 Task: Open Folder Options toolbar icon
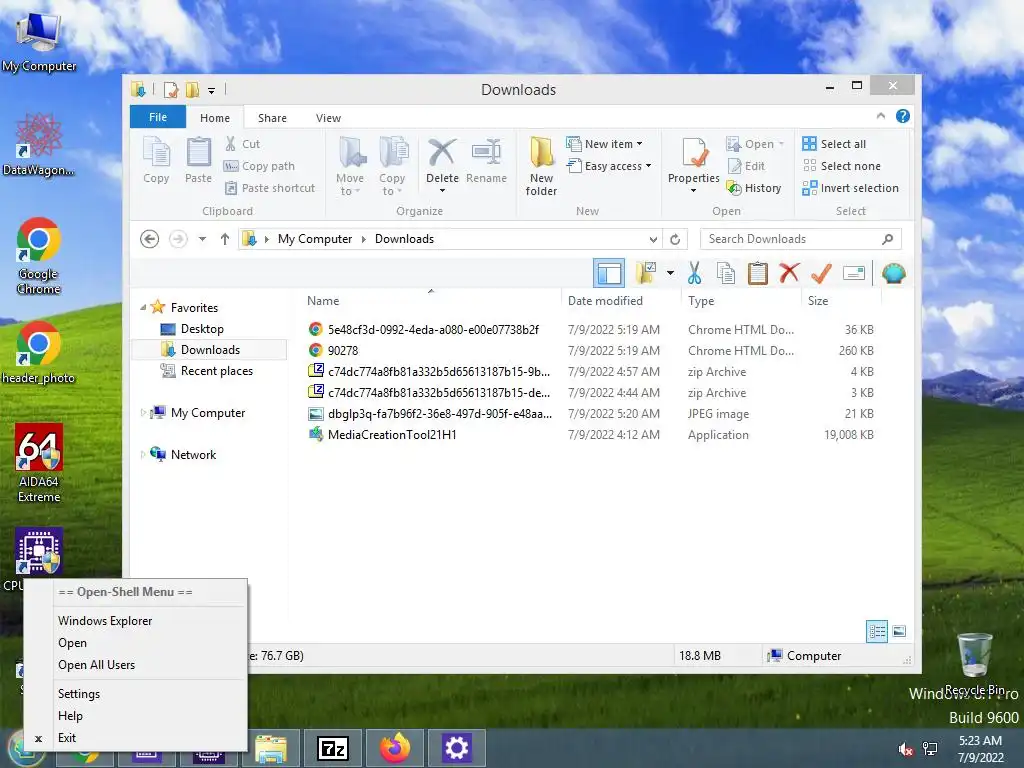tap(646, 272)
